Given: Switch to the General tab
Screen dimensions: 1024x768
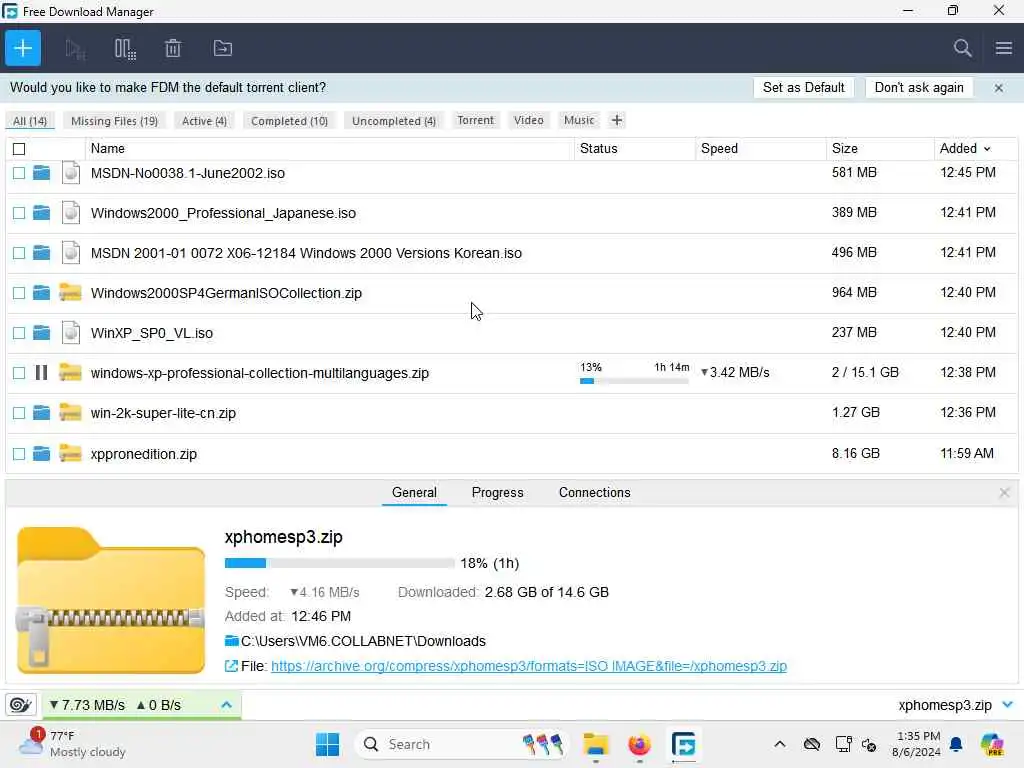Looking at the screenshot, I should click(x=414, y=492).
